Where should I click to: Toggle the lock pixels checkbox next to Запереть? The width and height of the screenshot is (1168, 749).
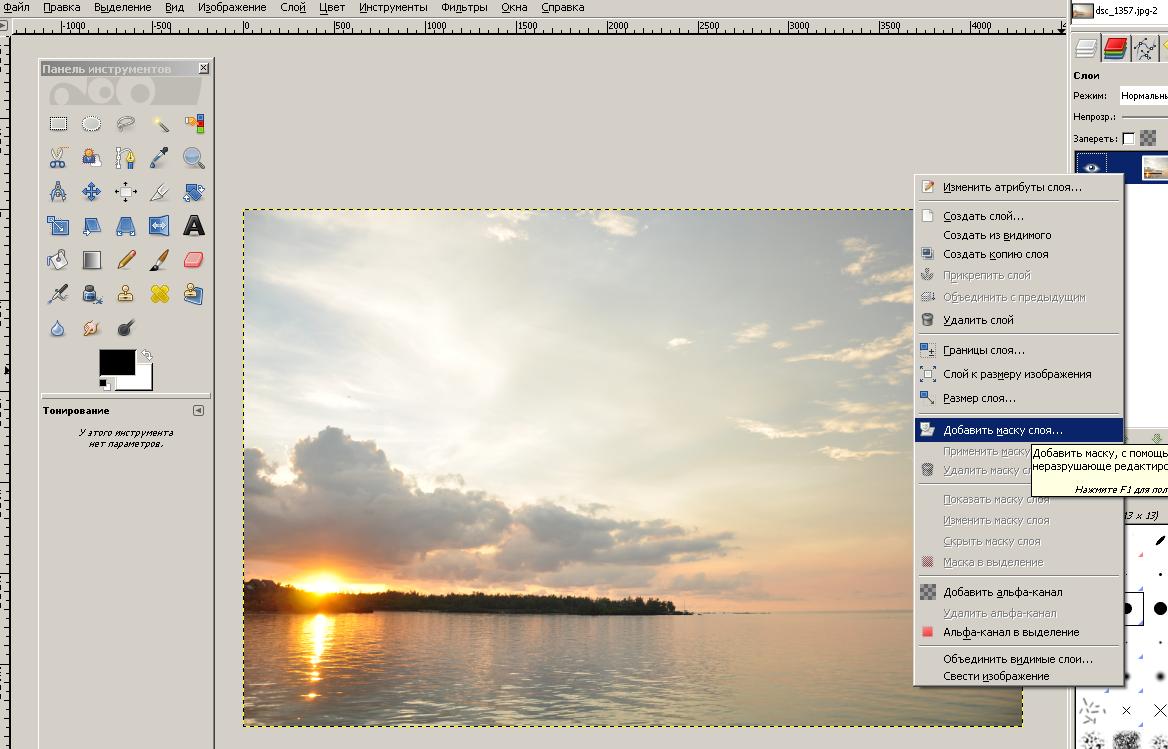tap(1128, 139)
